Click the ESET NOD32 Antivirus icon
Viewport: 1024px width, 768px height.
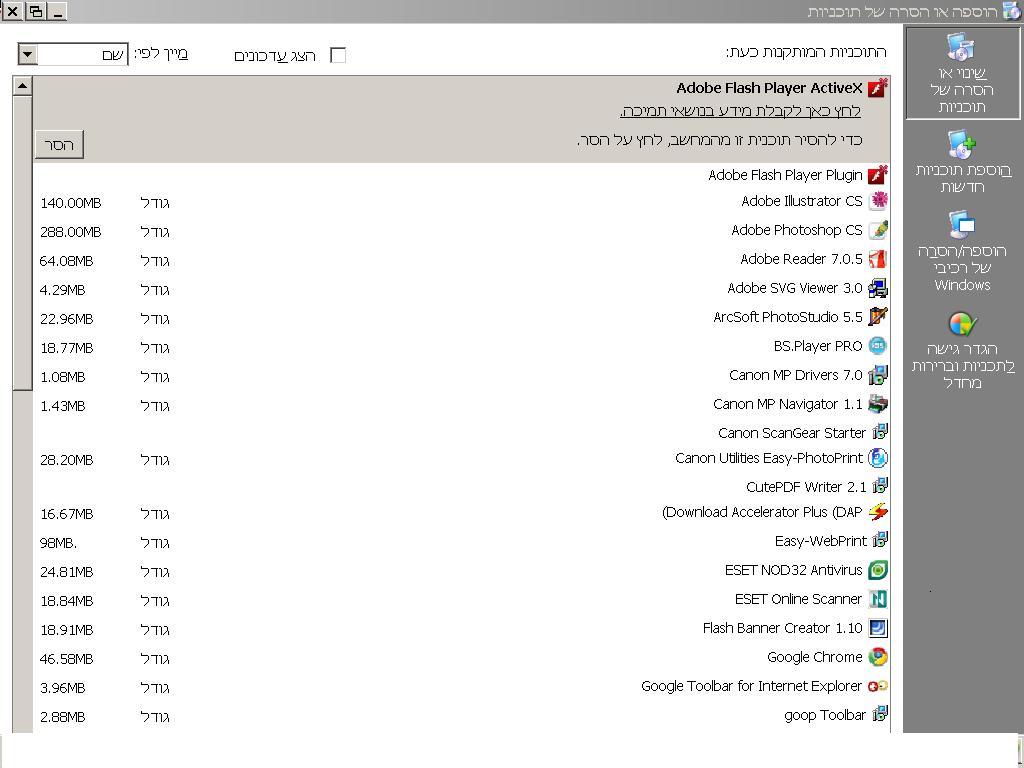click(x=878, y=570)
